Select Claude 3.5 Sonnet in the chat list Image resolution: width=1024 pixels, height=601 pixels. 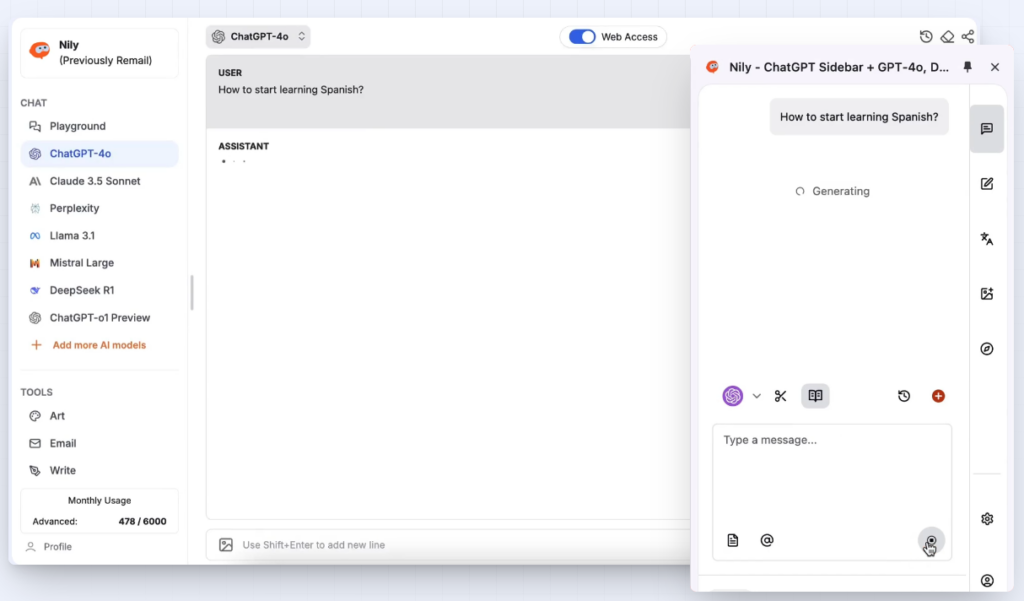pos(99,181)
